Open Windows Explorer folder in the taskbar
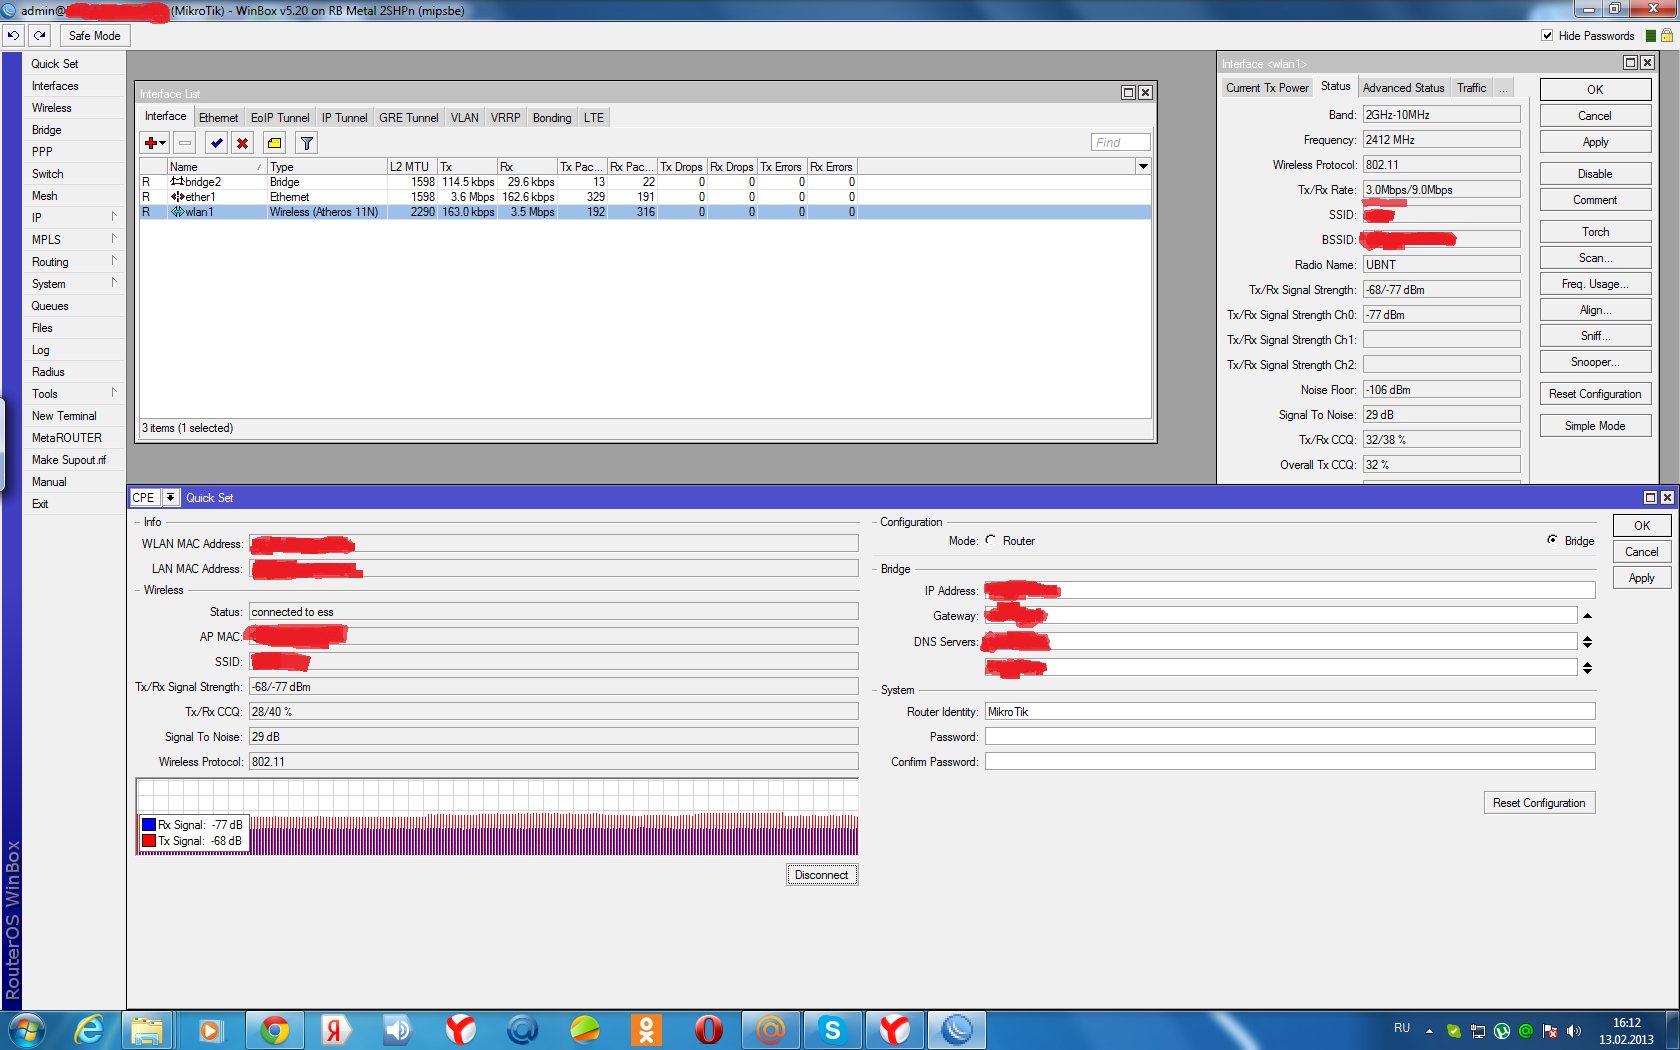Image resolution: width=1680 pixels, height=1050 pixels. 148,1029
